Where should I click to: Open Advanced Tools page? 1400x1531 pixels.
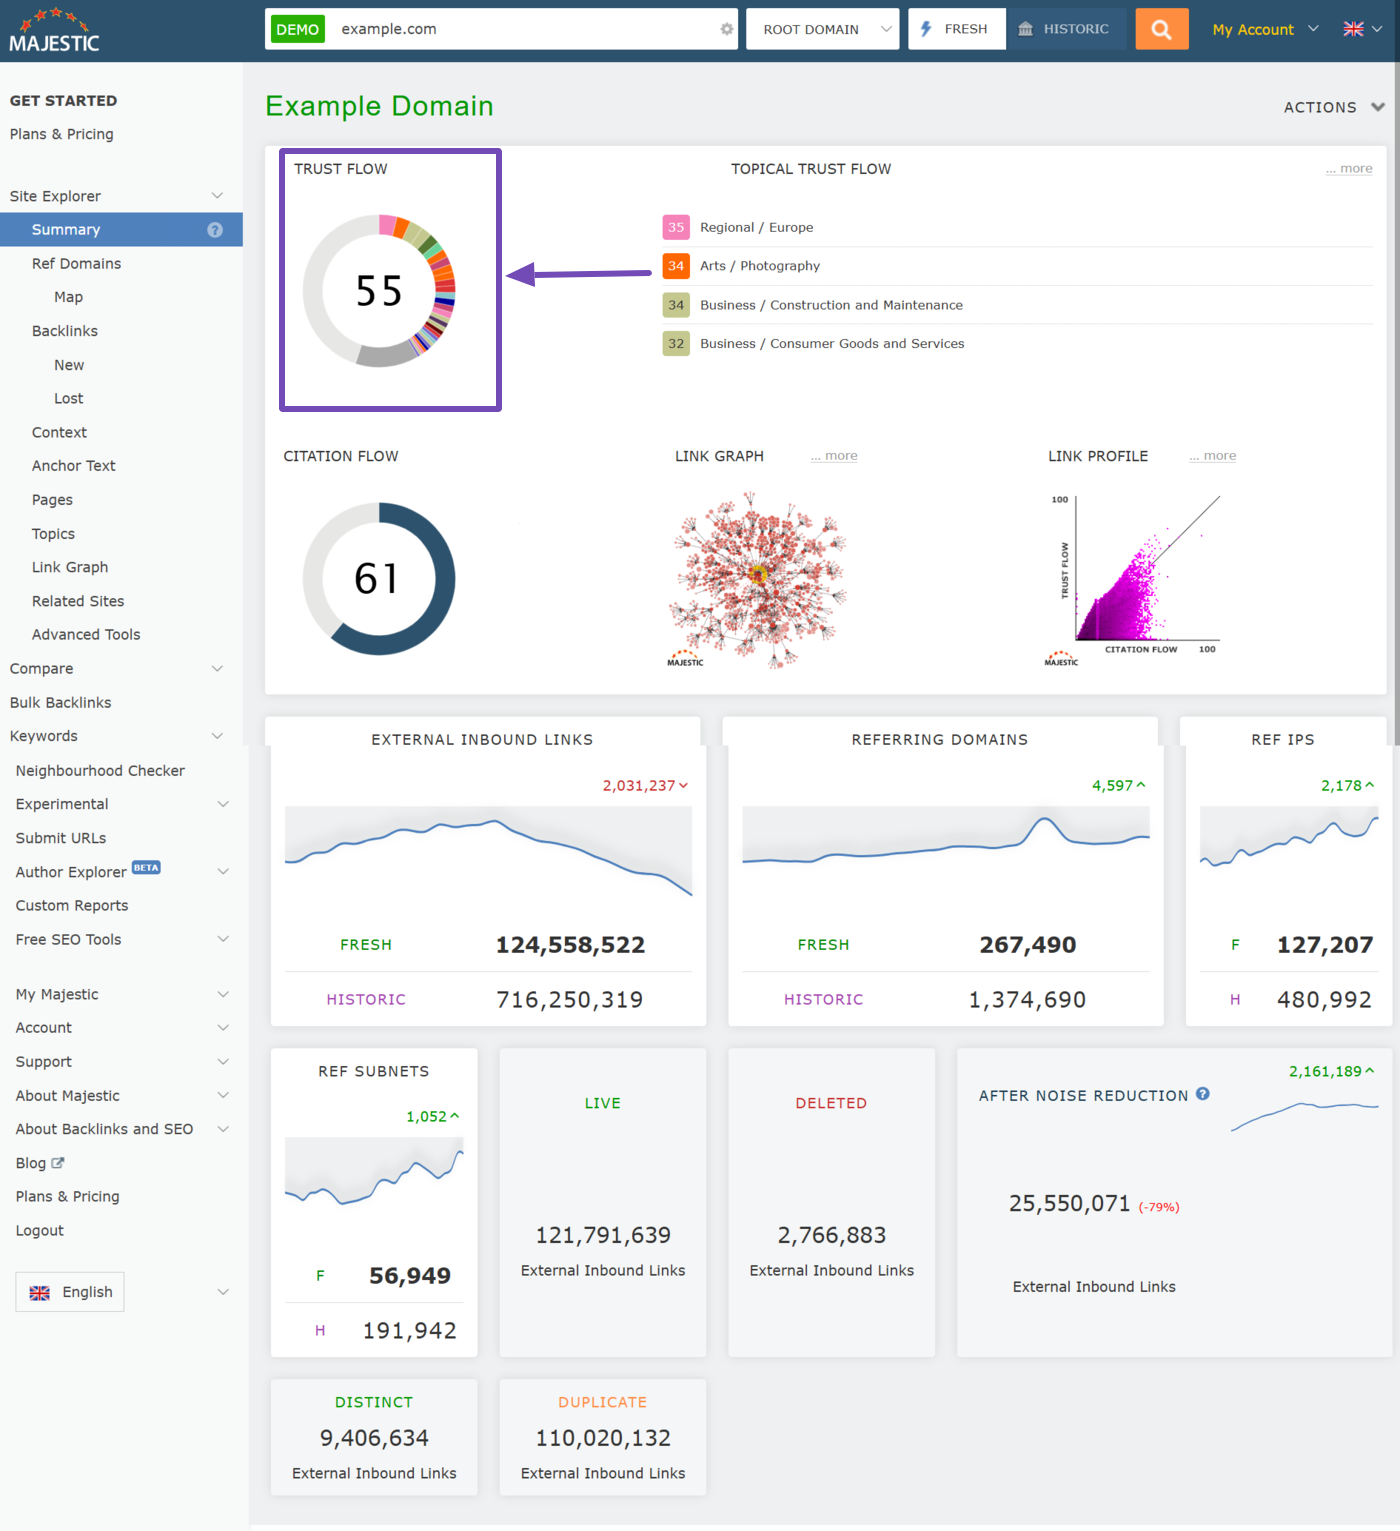(x=86, y=635)
